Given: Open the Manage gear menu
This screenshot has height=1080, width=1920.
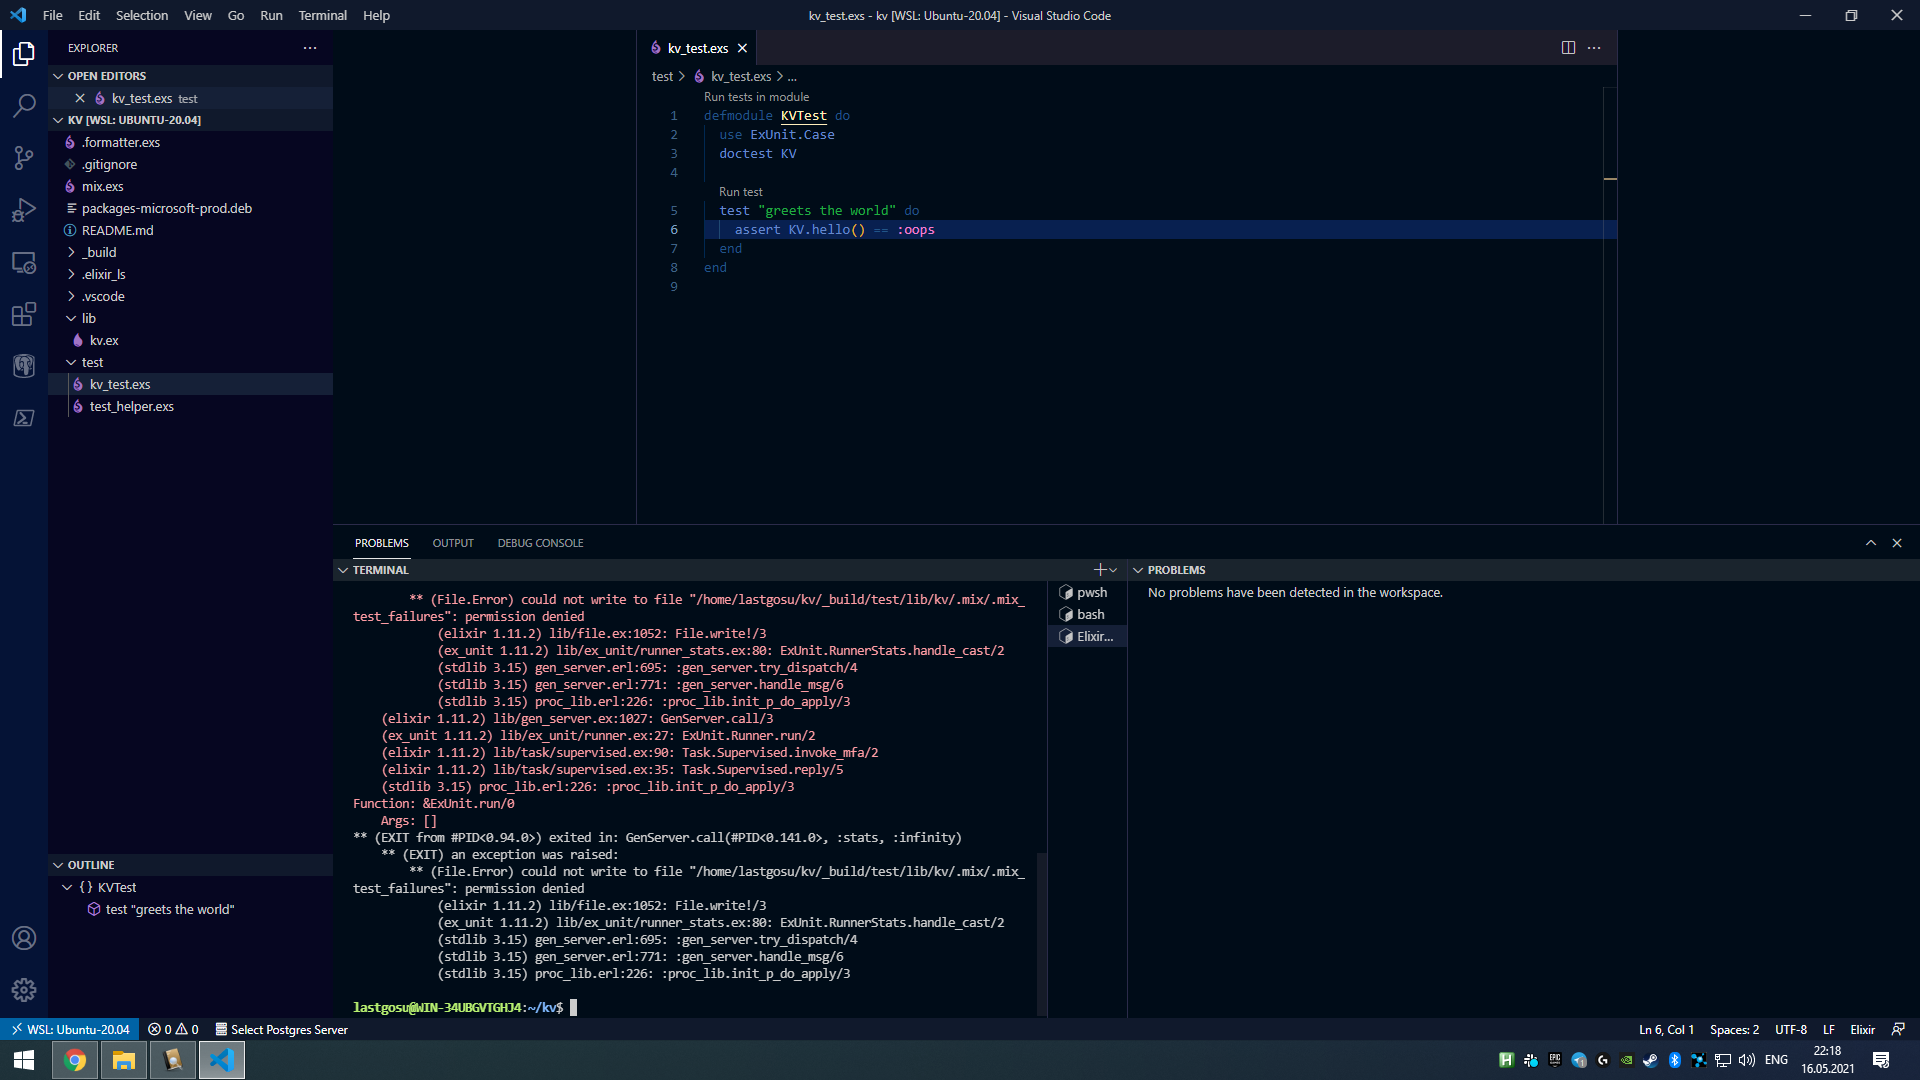Looking at the screenshot, I should pyautogui.click(x=24, y=990).
